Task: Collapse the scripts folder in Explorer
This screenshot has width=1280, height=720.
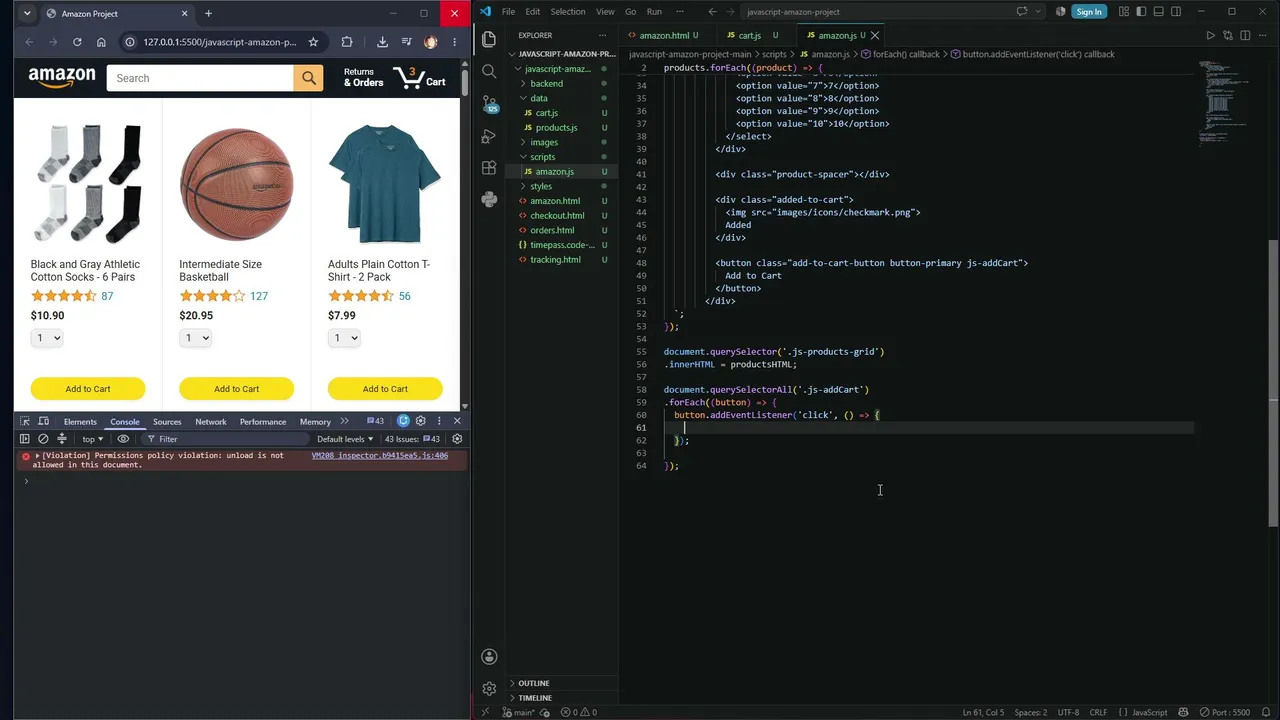Action: [x=542, y=157]
